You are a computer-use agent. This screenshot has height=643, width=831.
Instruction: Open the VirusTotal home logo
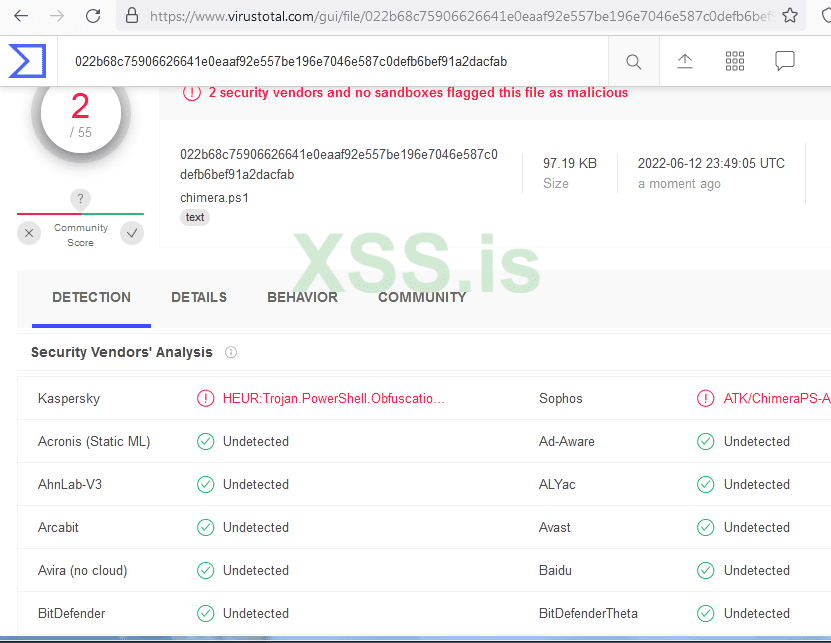[28, 61]
